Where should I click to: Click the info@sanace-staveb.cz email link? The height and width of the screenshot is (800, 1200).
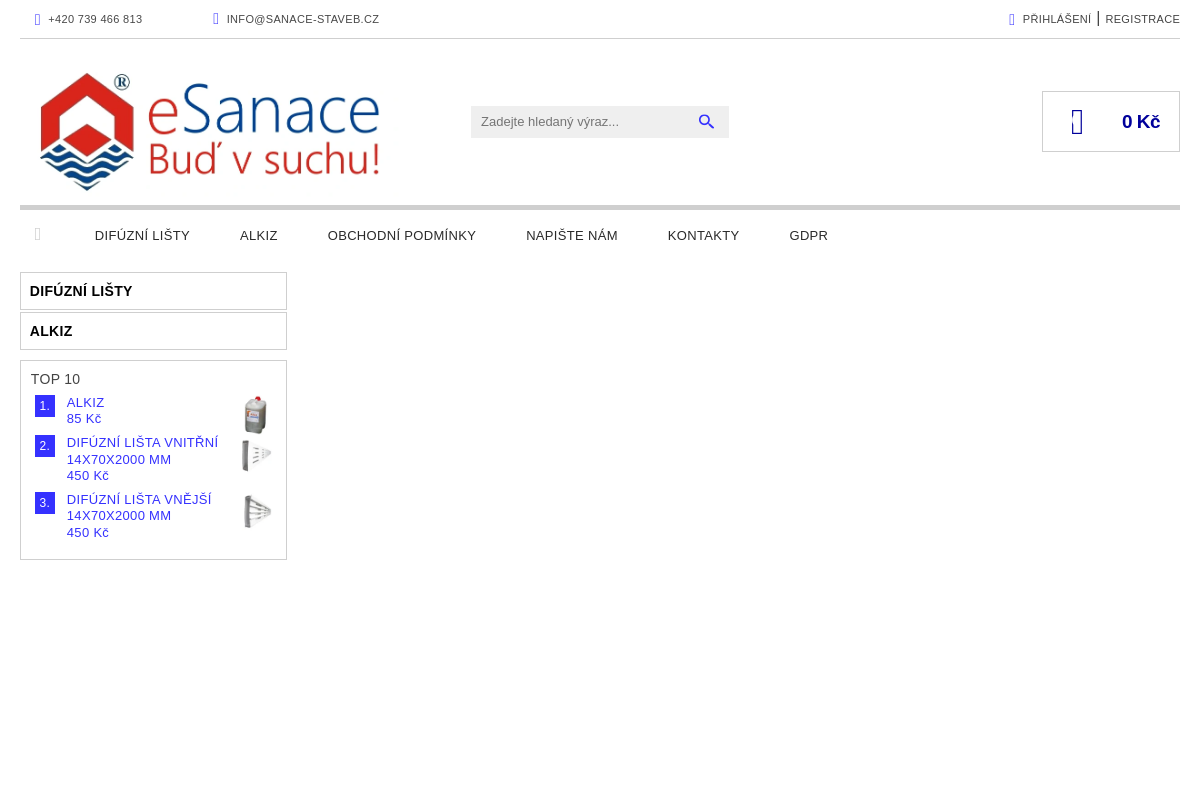tap(303, 19)
